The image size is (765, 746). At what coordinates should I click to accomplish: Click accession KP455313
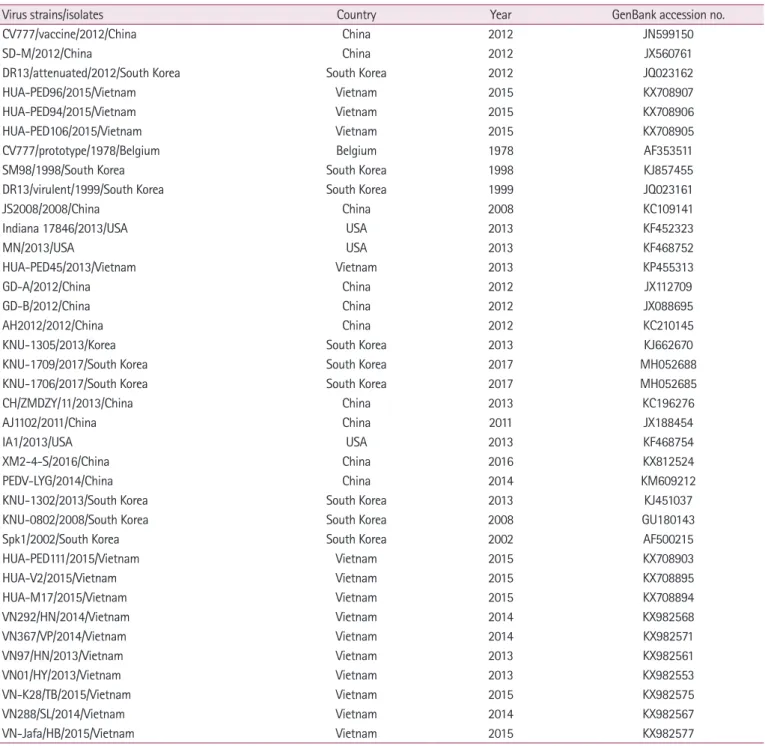tap(668, 267)
